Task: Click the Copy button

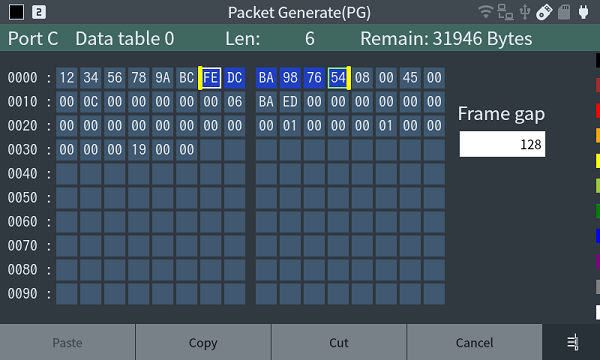Action: [x=203, y=342]
